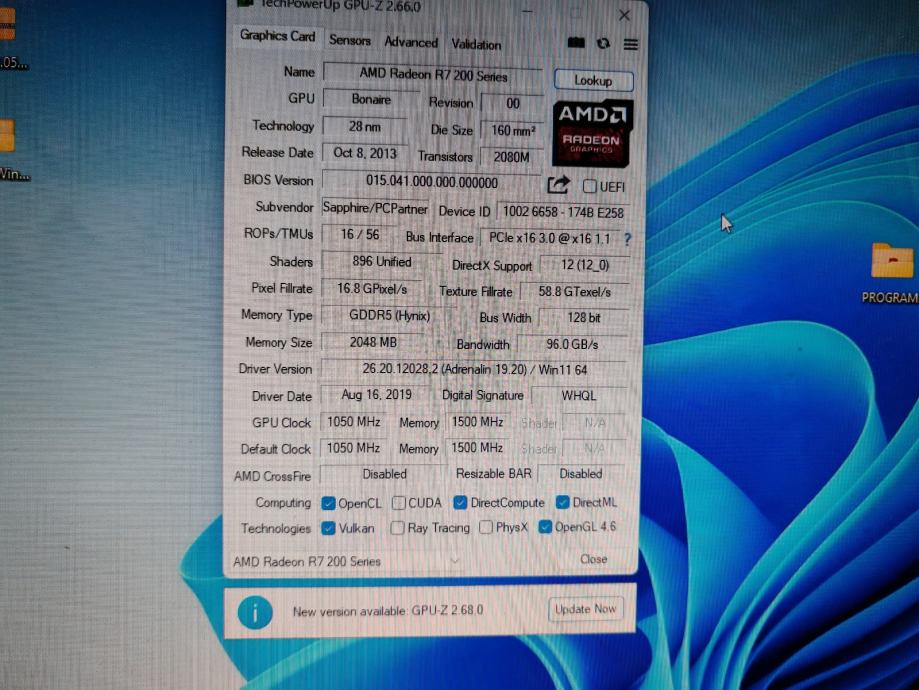Click the screenshot camera icon in GPU-Z
Image resolution: width=919 pixels, height=690 pixels.
click(x=576, y=43)
